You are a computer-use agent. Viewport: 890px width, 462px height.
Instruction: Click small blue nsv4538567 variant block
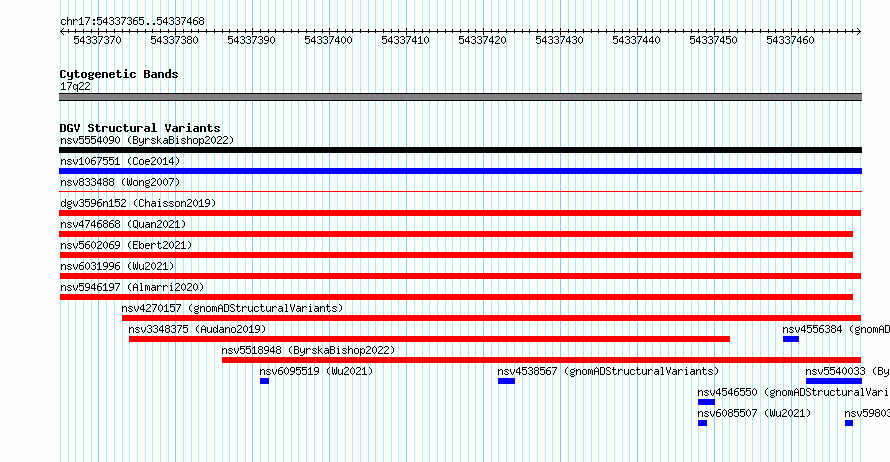click(506, 381)
